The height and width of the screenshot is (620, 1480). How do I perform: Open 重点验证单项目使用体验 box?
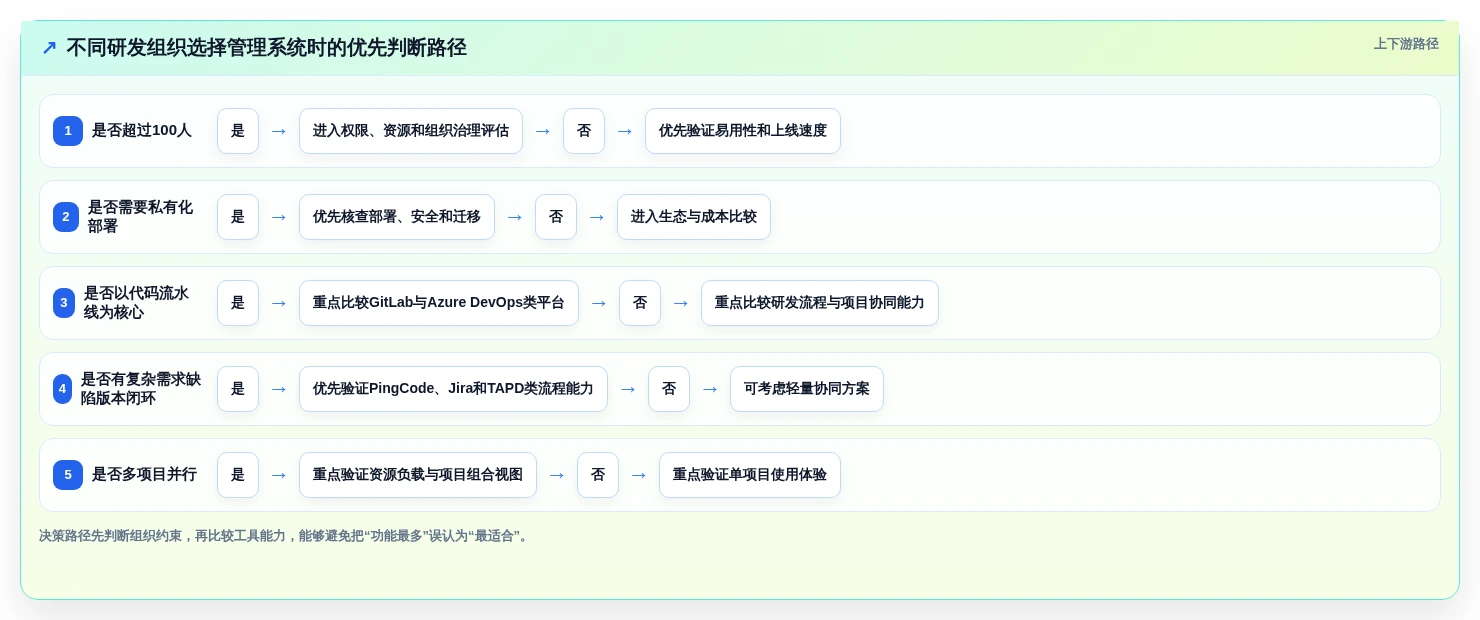point(750,475)
